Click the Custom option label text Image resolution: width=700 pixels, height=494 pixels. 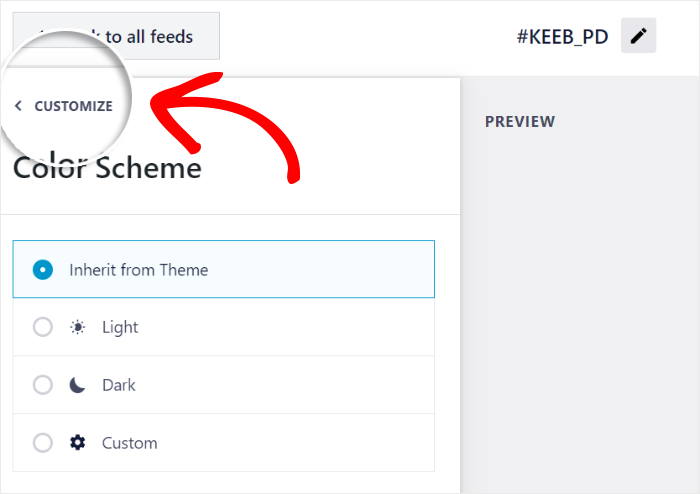(x=129, y=443)
